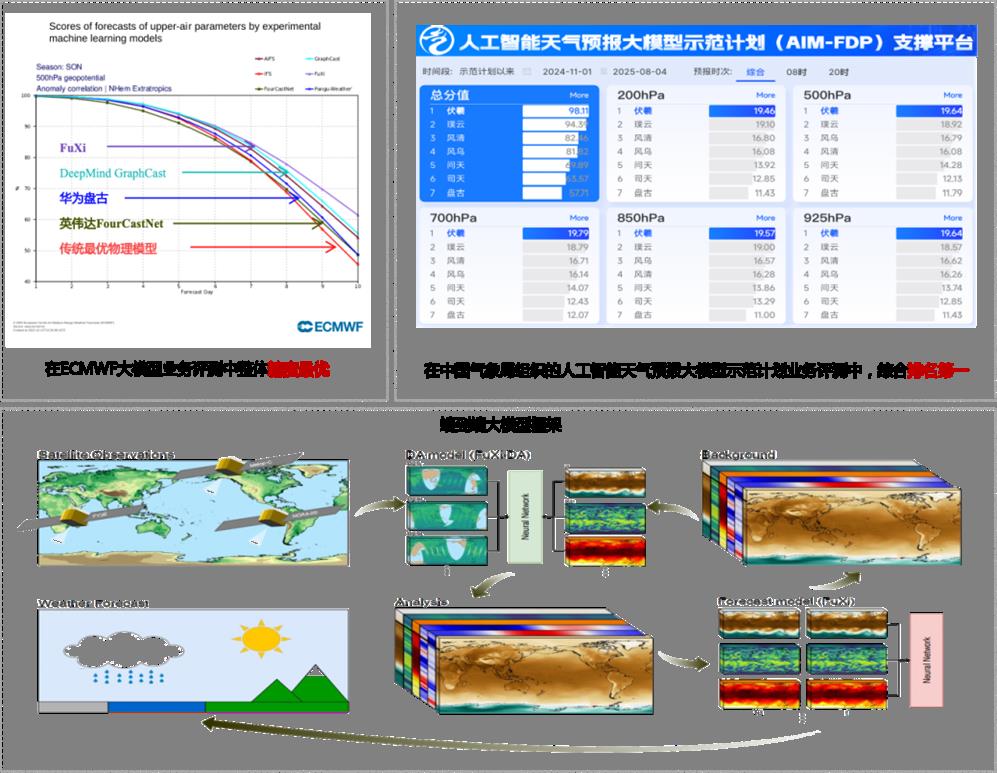
Task: Click the AIM-FDP platform logo icon
Action: coord(436,41)
